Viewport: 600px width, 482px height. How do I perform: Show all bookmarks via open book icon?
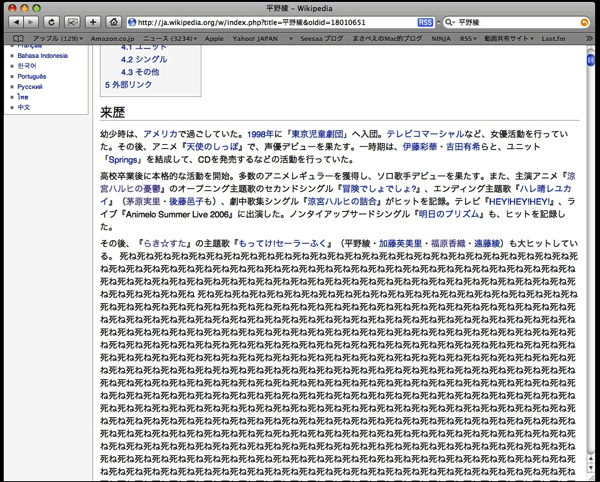pos(18,39)
